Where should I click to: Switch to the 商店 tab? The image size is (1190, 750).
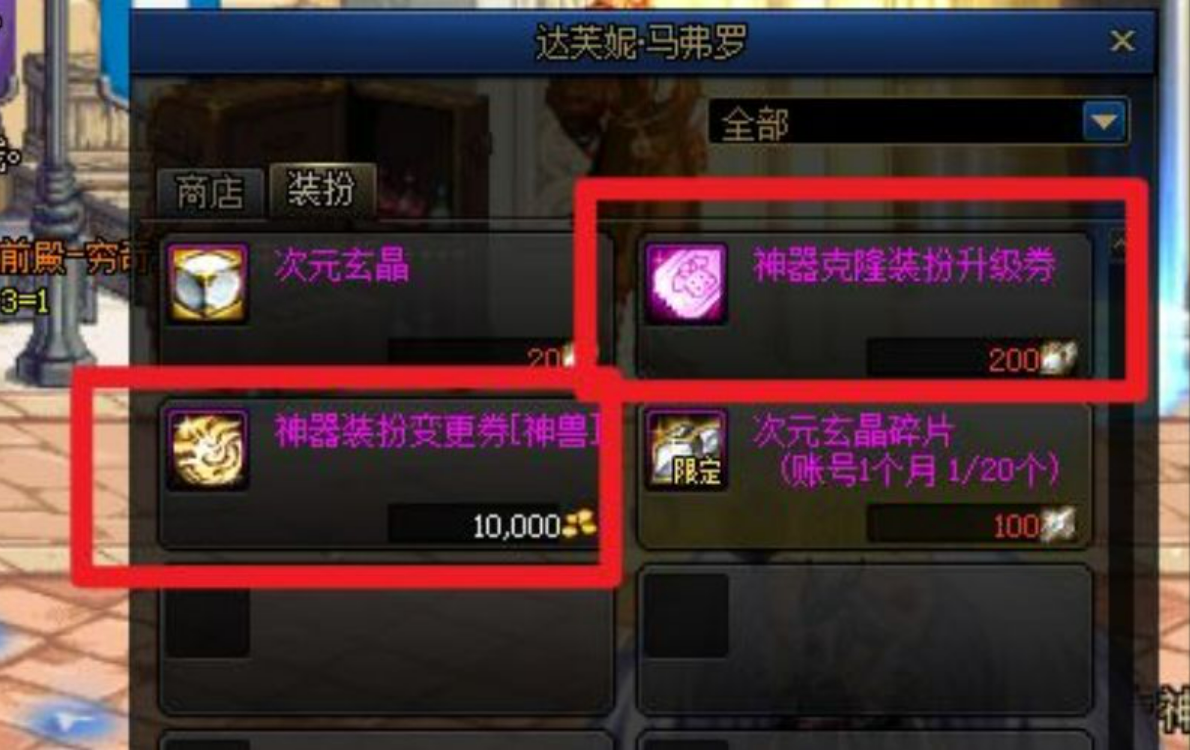pyautogui.click(x=210, y=191)
